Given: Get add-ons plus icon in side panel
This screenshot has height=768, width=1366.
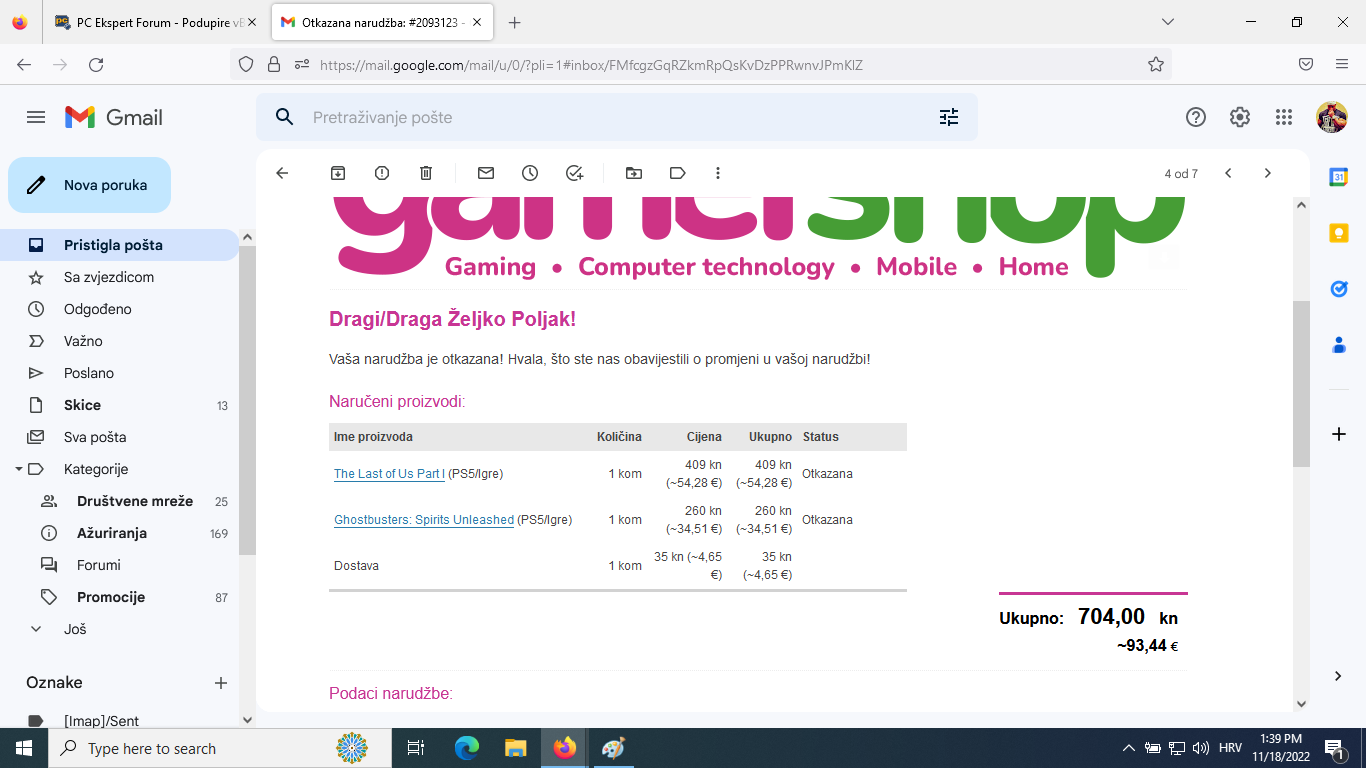Looking at the screenshot, I should coord(1338,434).
